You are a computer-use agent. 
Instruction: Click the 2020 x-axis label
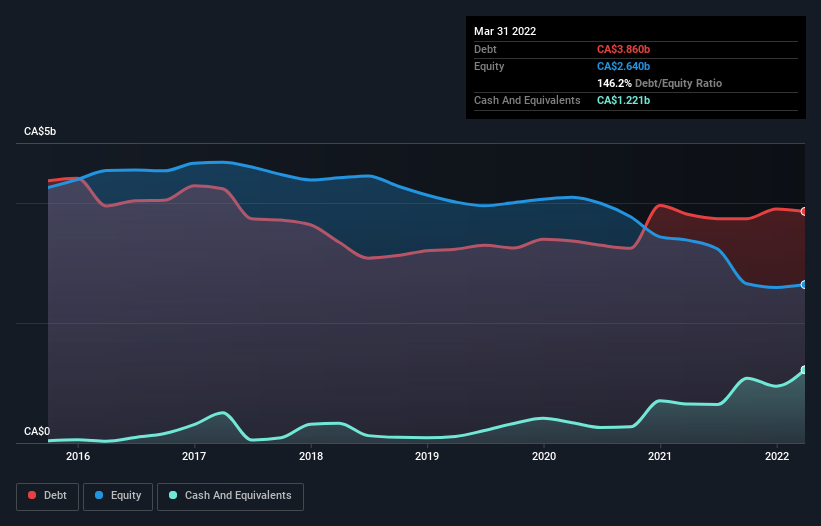[x=544, y=456]
